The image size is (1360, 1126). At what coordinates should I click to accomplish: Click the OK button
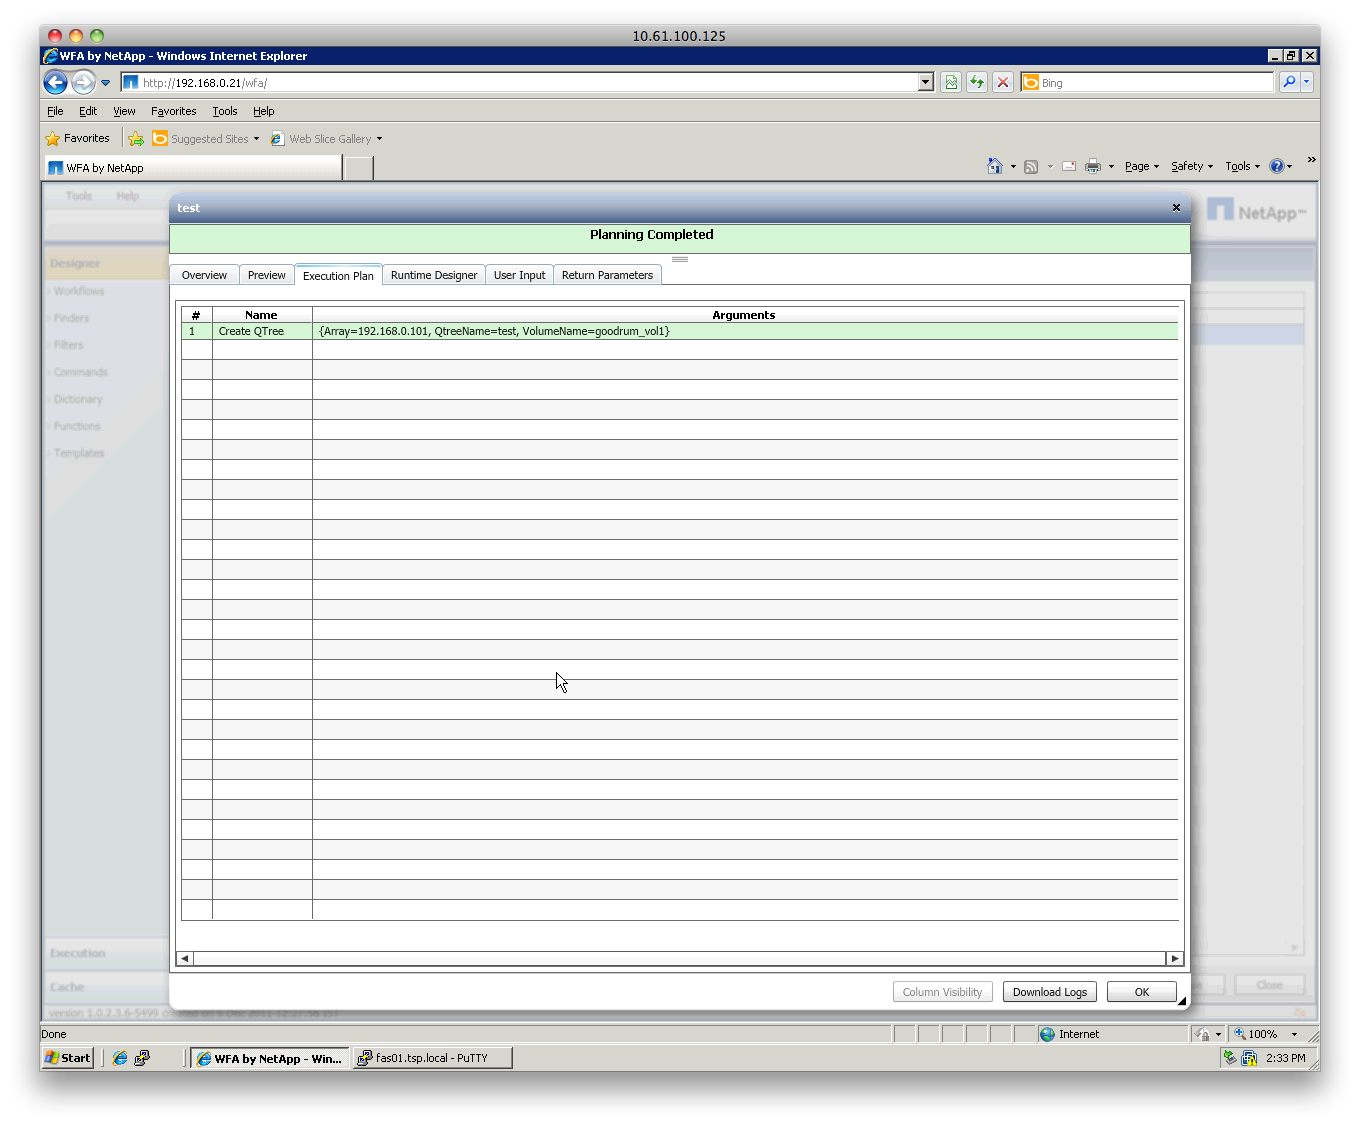point(1142,992)
